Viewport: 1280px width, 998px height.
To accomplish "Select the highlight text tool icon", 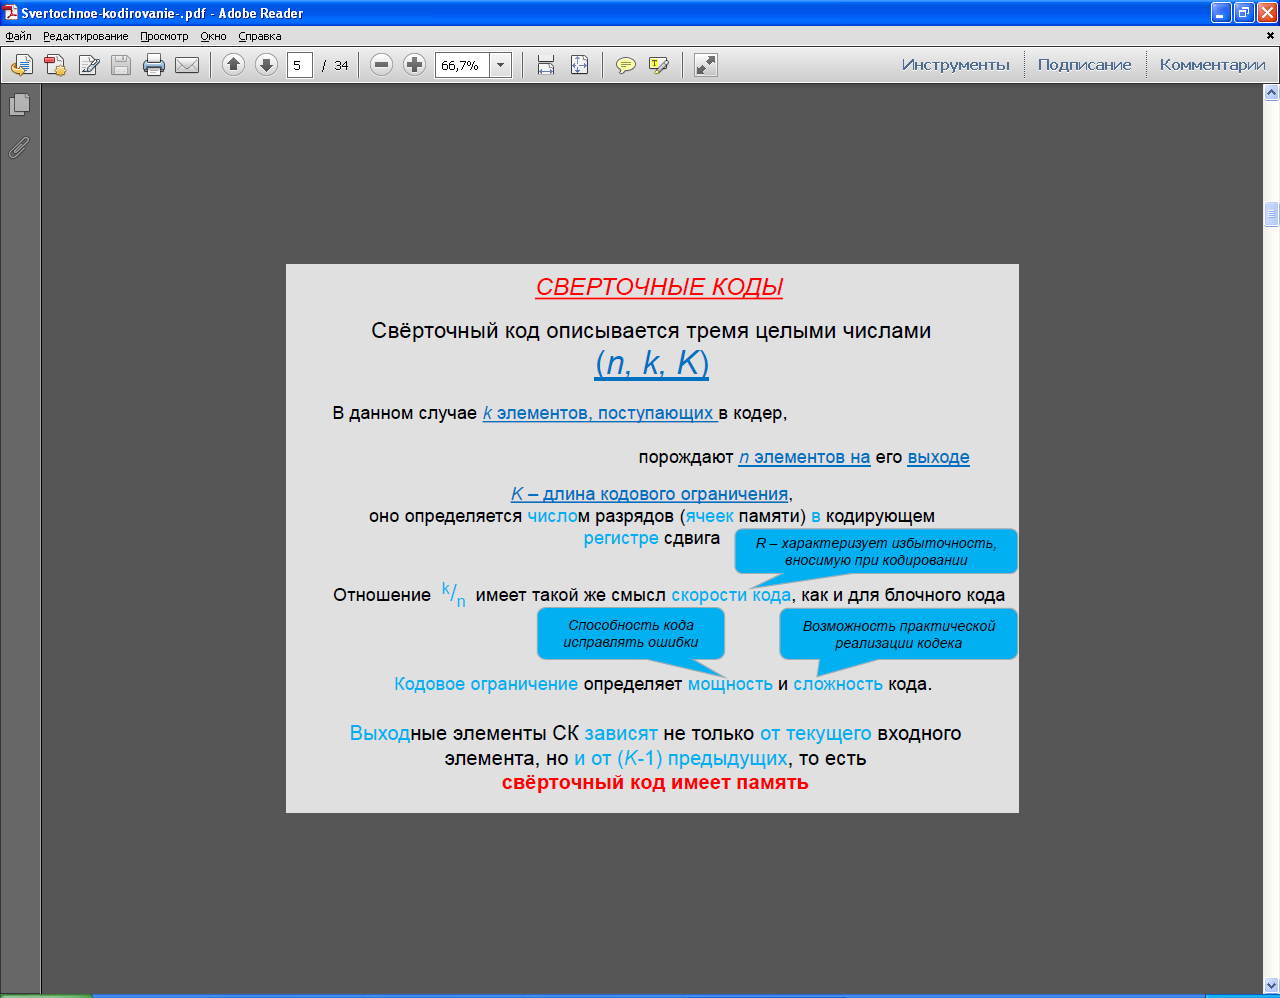I will click(659, 65).
